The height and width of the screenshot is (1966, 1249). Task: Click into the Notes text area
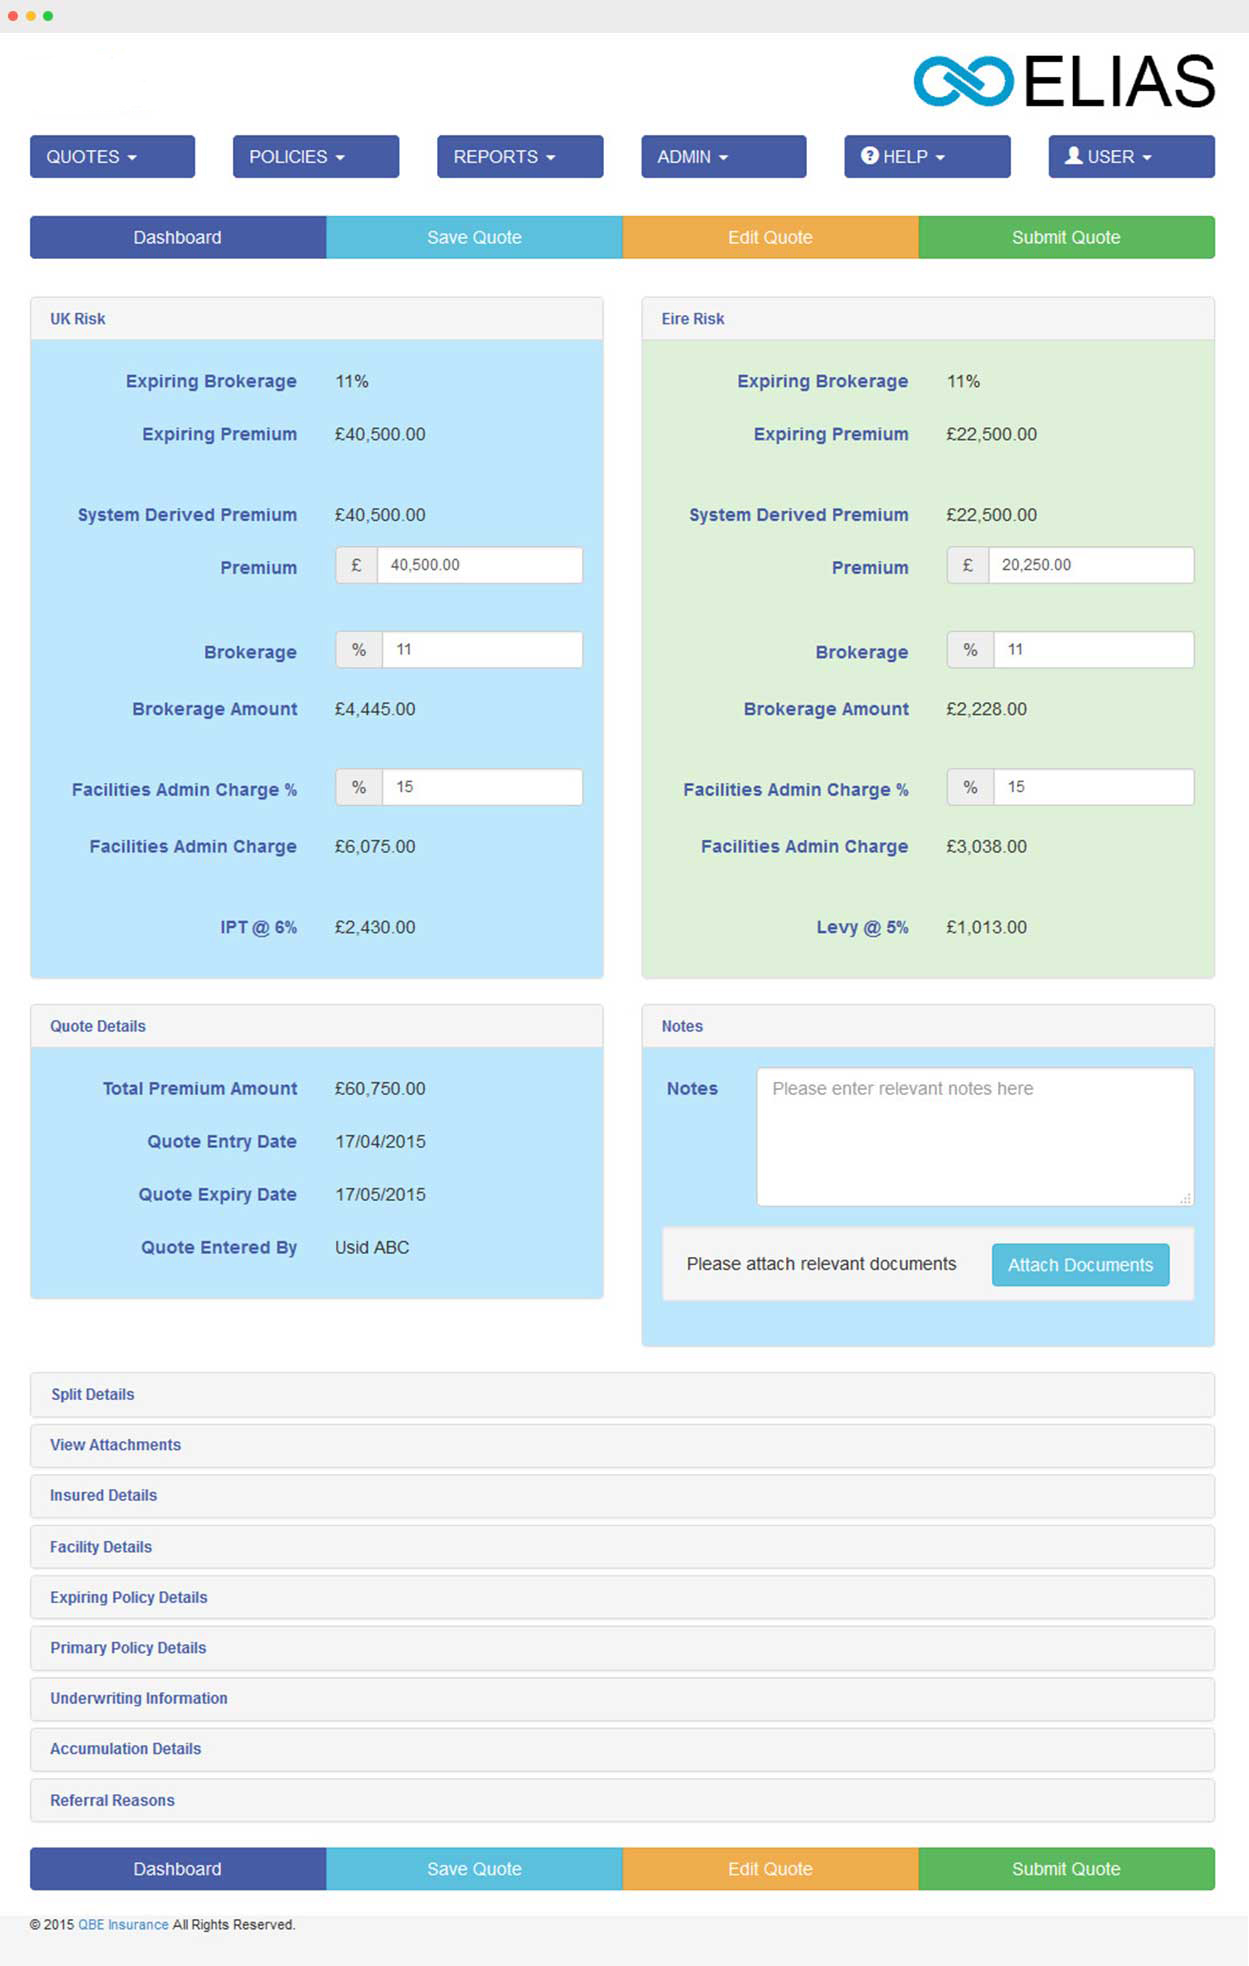pos(974,1136)
